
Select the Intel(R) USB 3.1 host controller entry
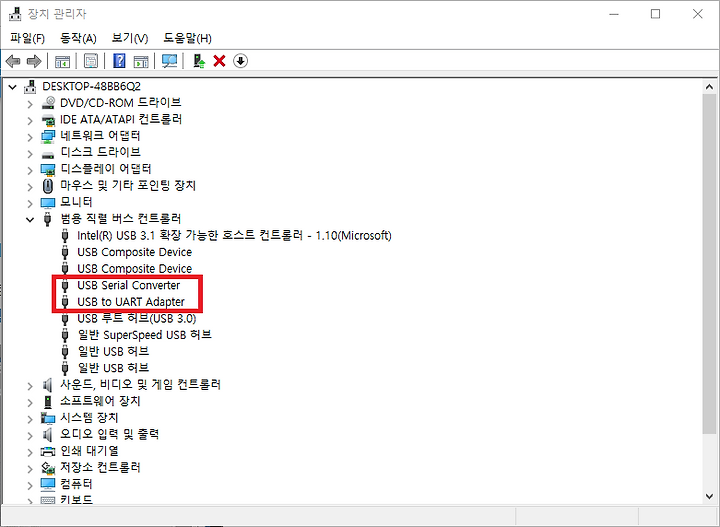[234, 235]
